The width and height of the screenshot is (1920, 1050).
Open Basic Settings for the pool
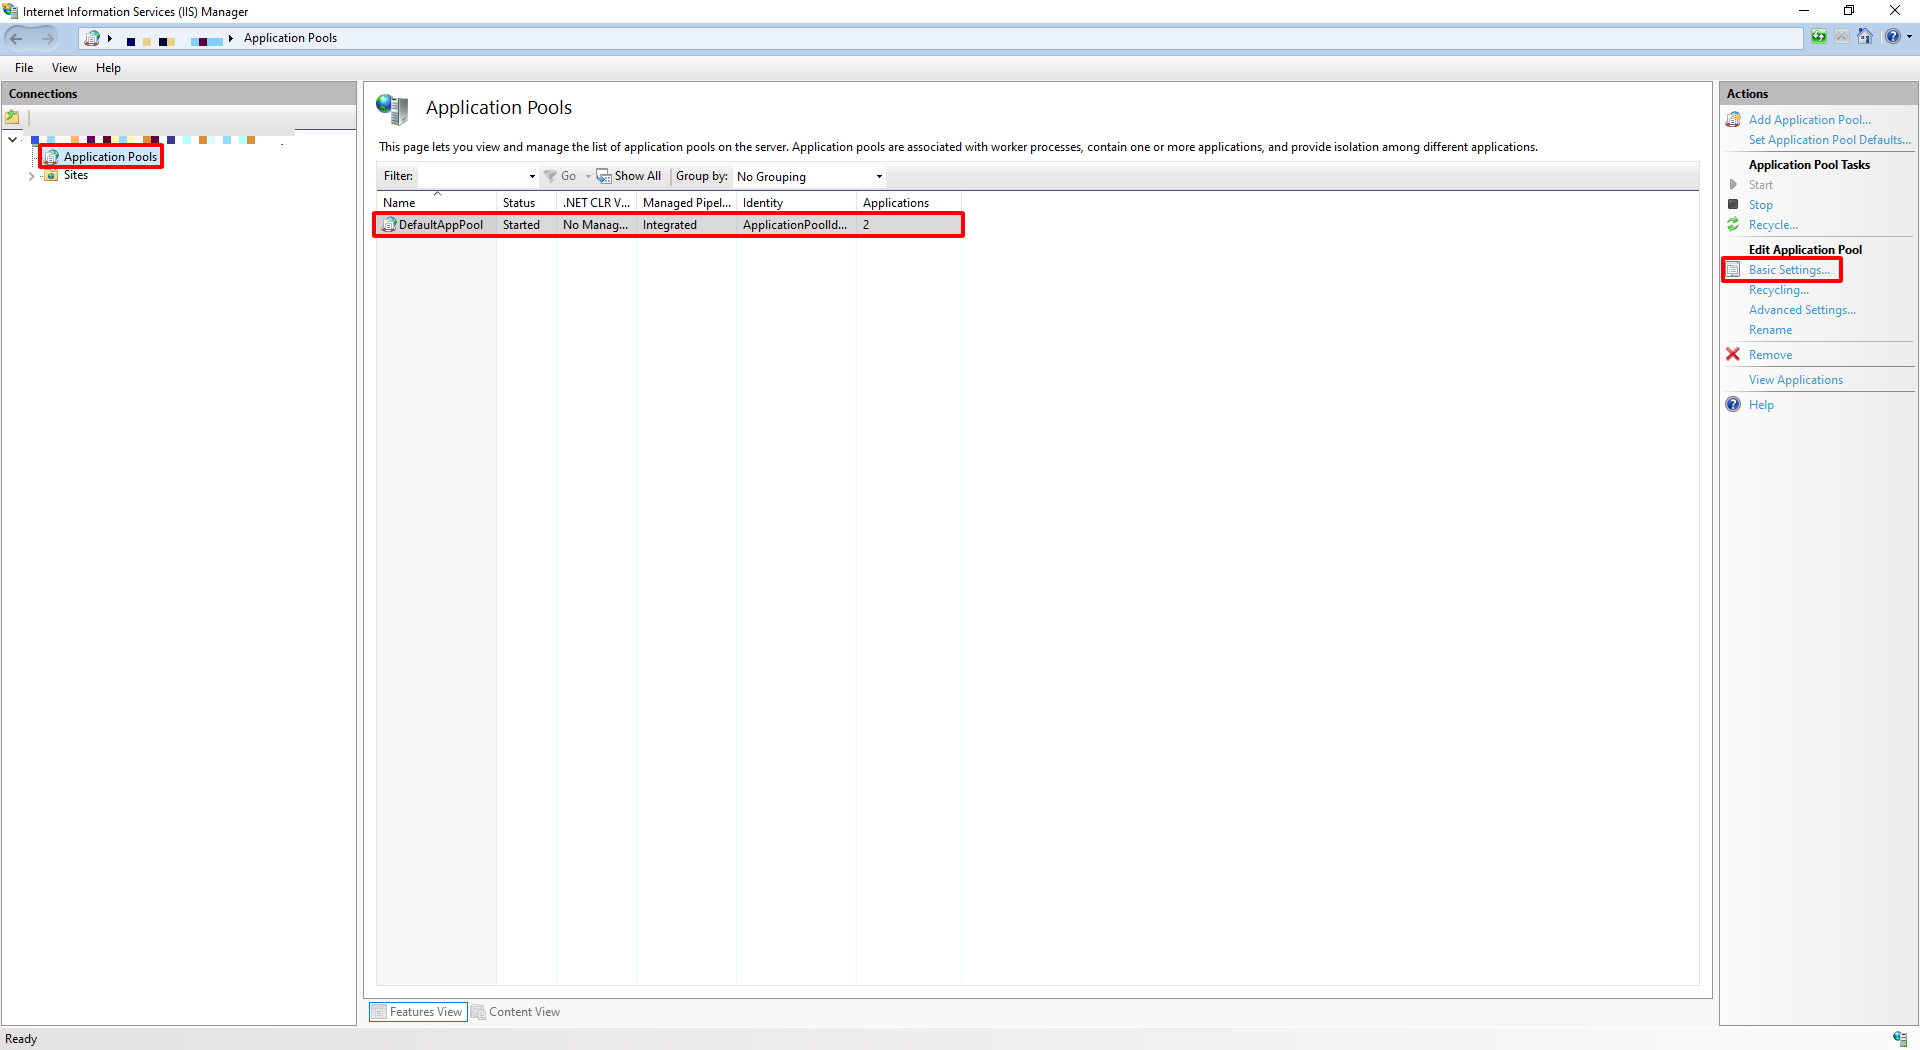tap(1789, 270)
